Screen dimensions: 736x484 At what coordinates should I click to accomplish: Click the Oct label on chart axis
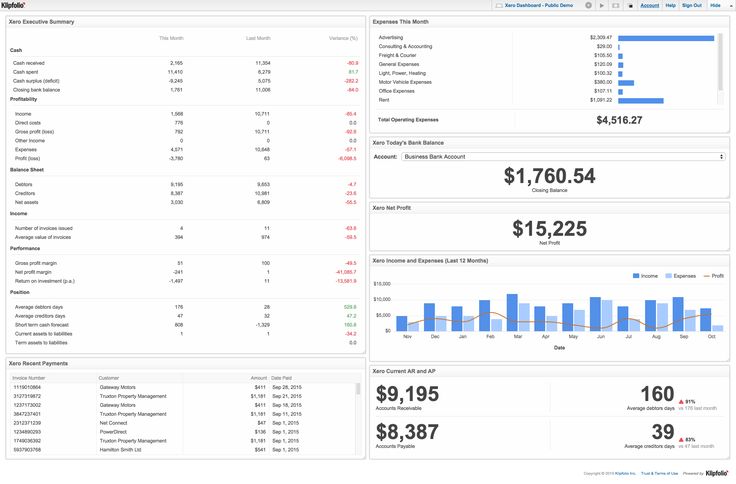coord(712,337)
